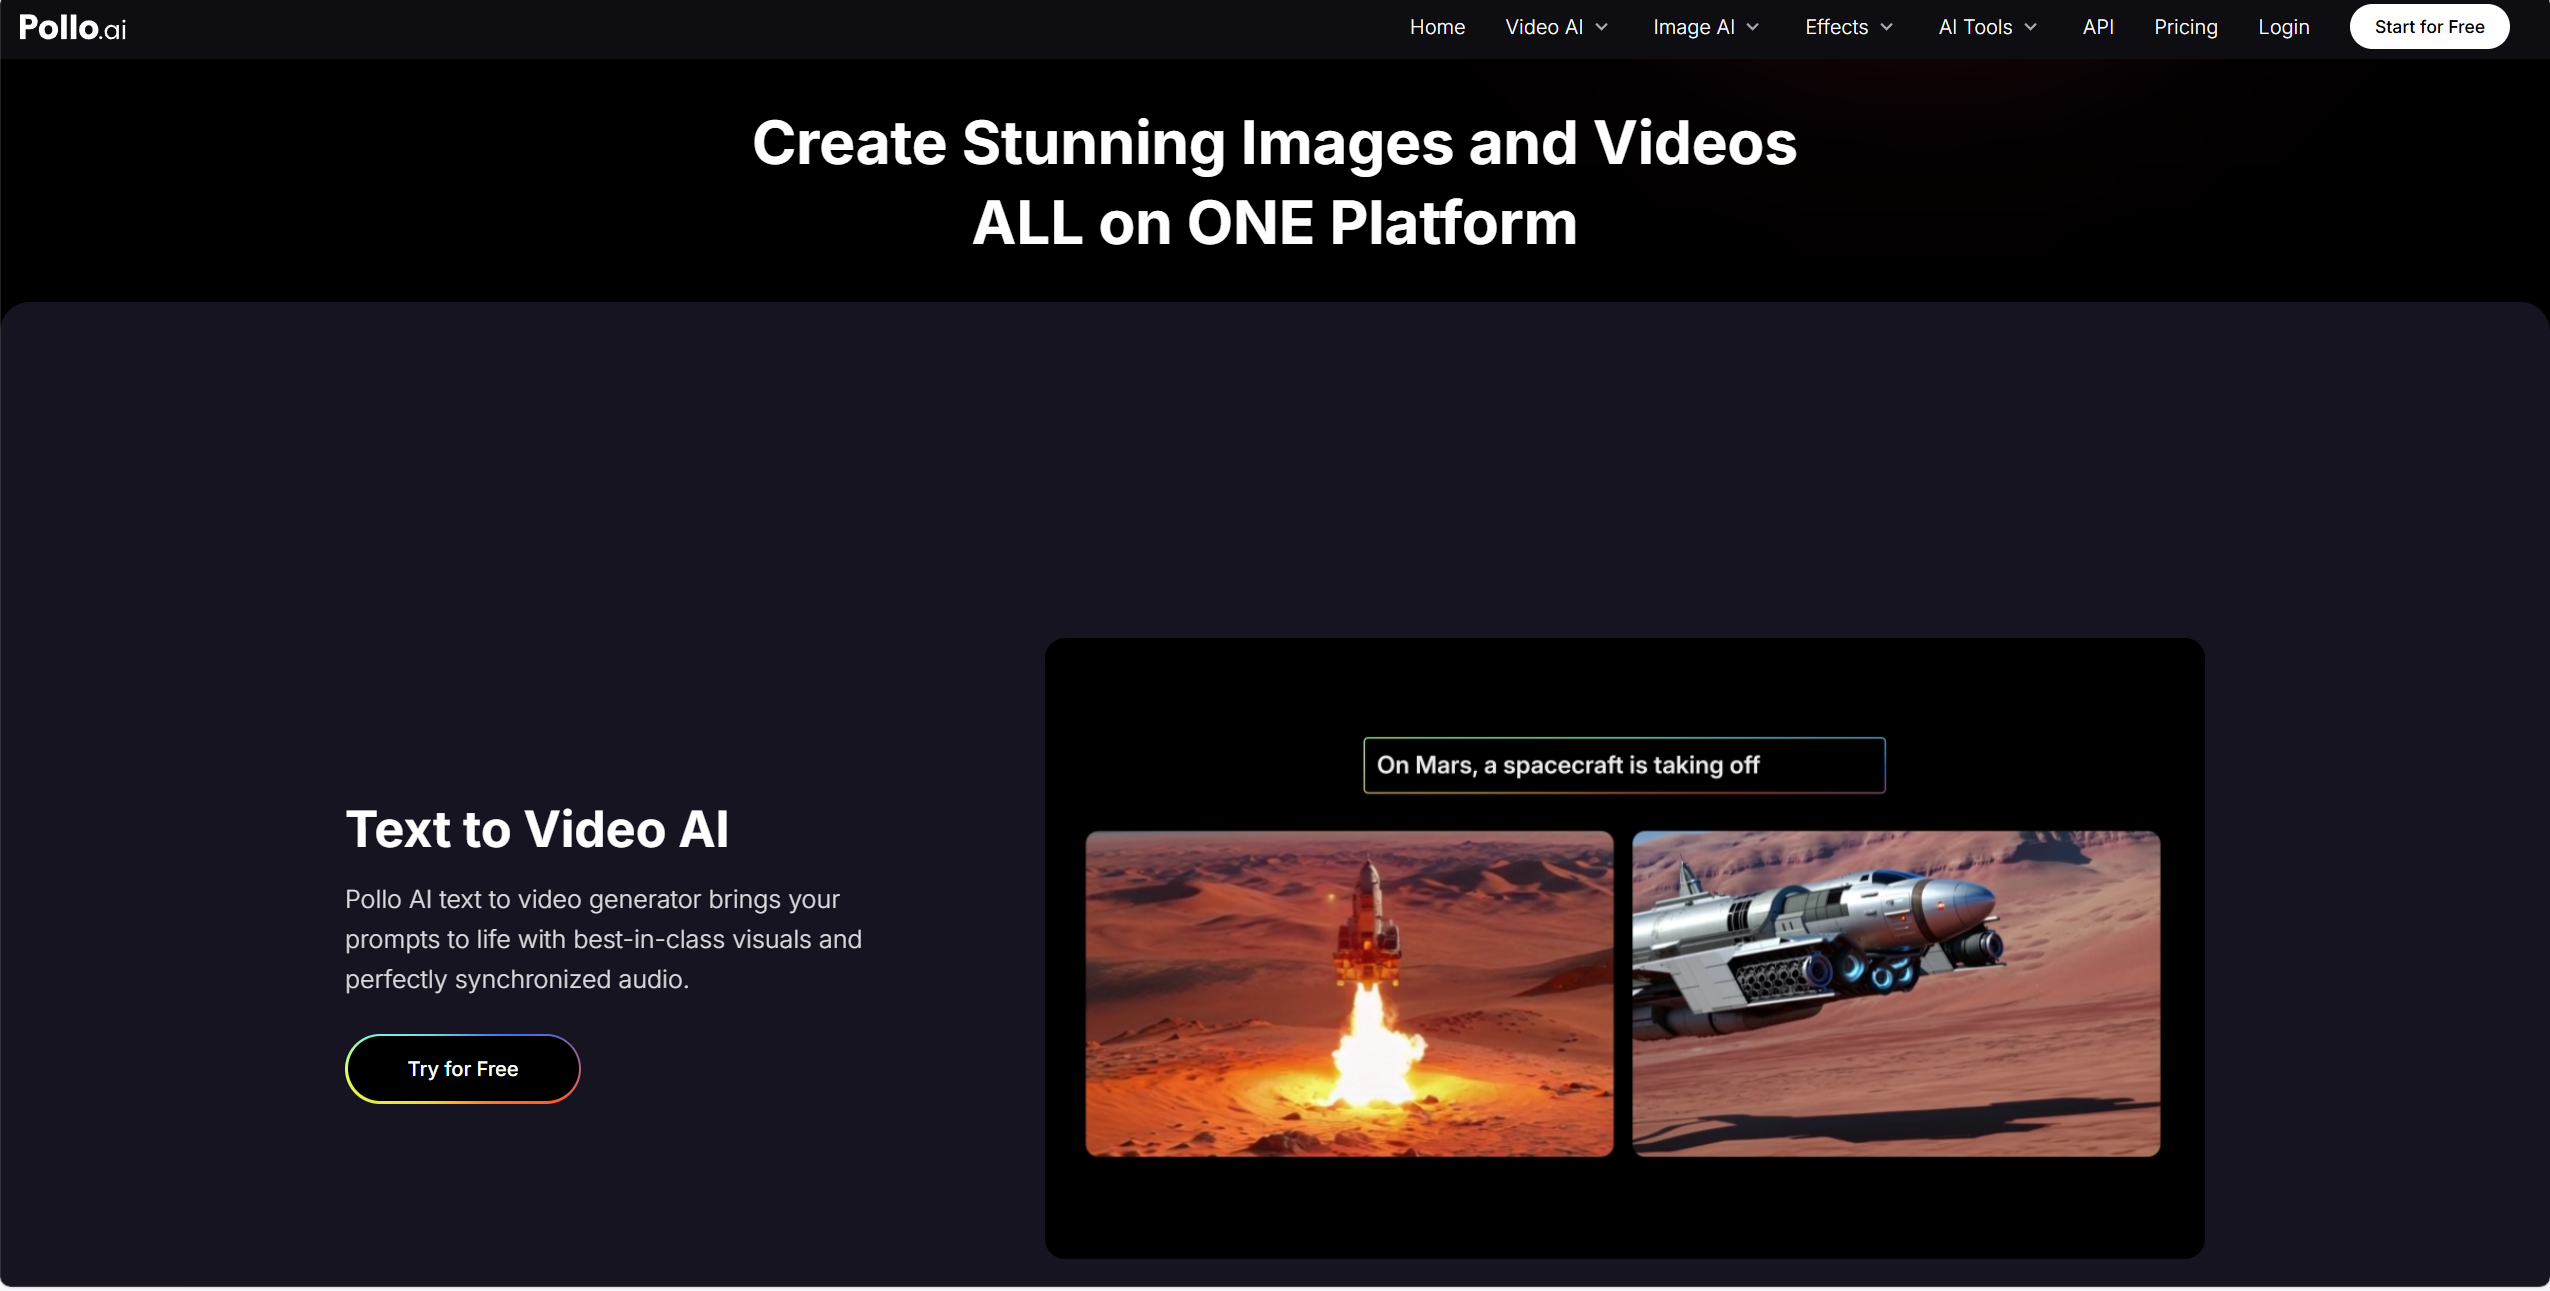Open the Pricing page

click(2185, 27)
